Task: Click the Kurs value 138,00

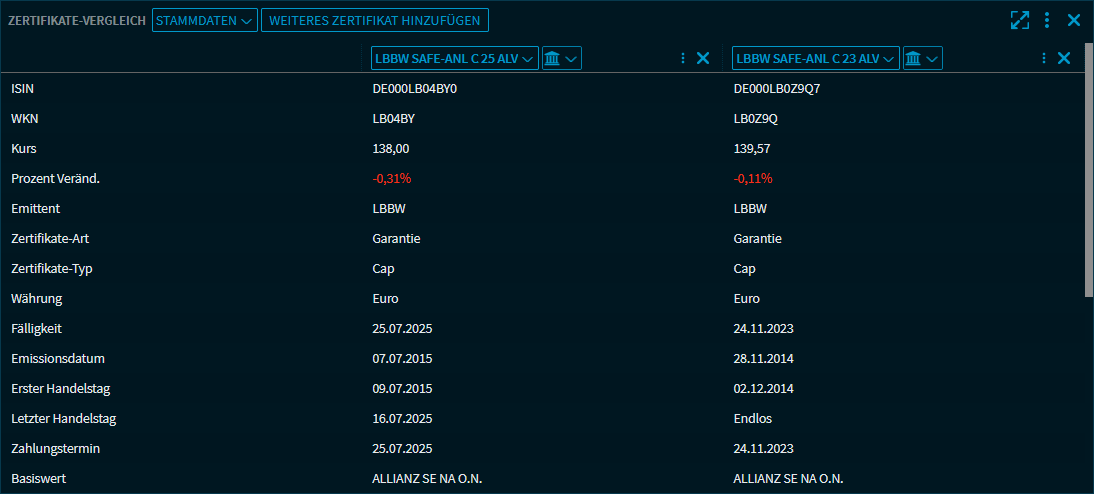Action: pyautogui.click(x=391, y=149)
